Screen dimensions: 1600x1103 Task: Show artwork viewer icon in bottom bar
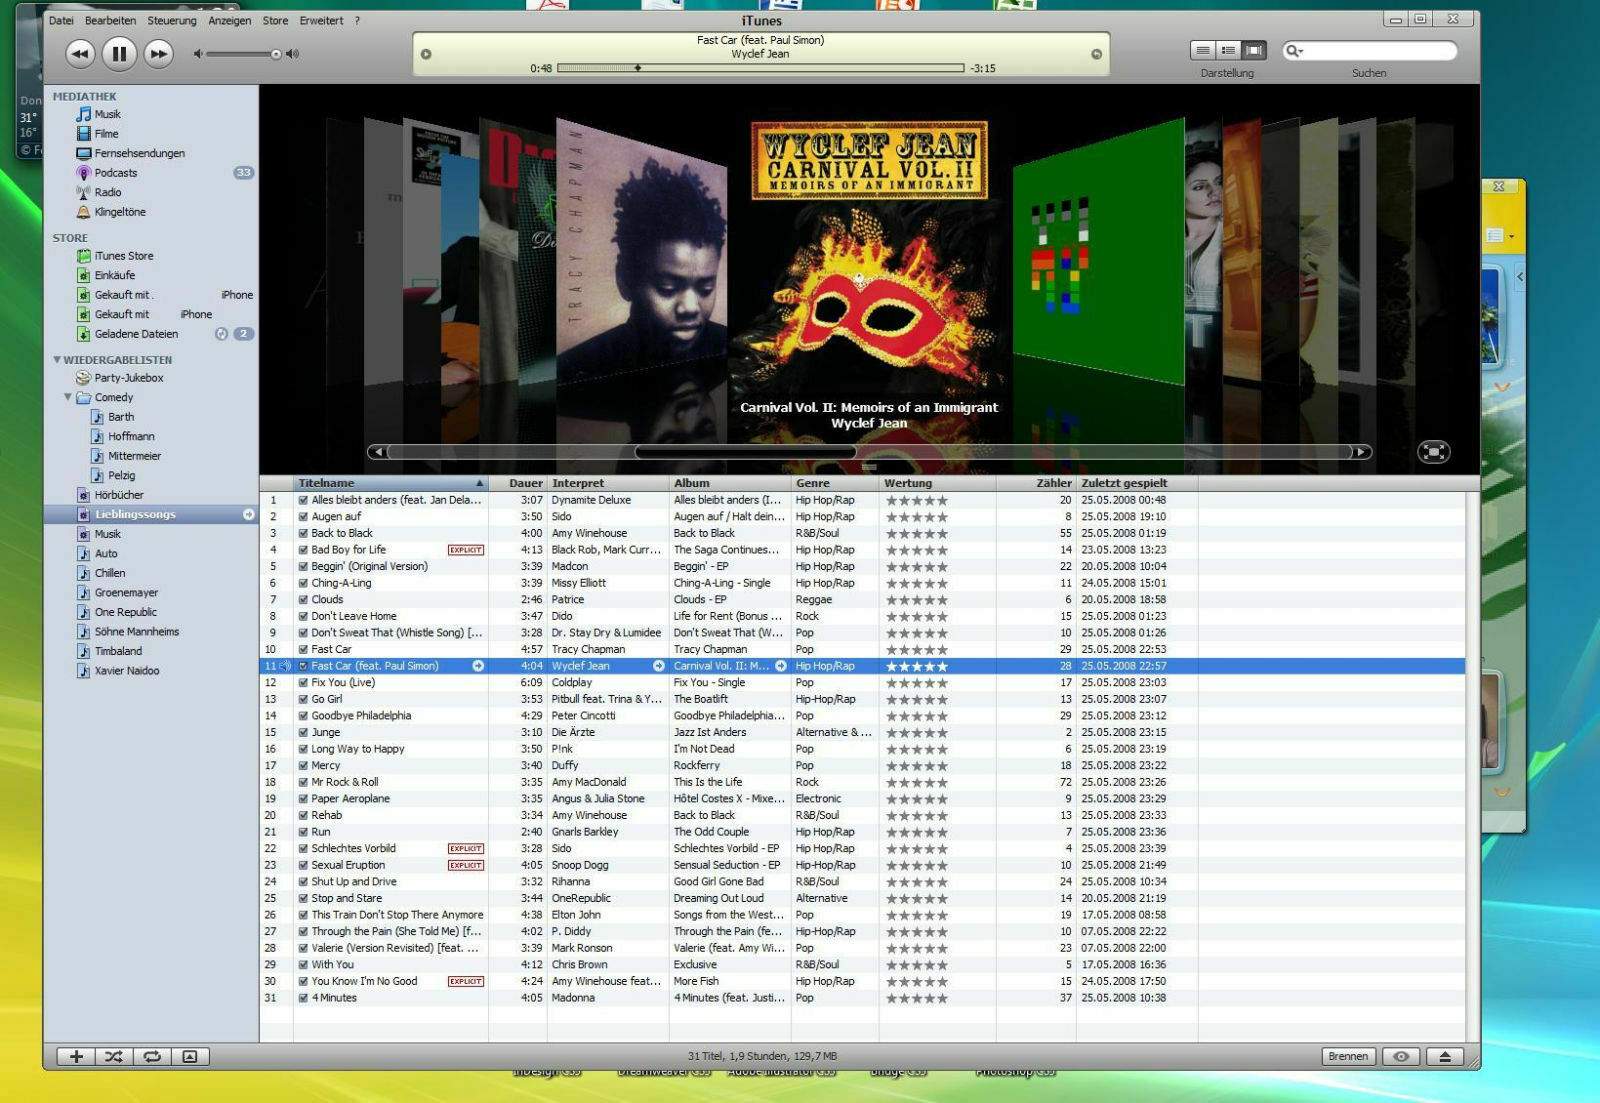(190, 1056)
